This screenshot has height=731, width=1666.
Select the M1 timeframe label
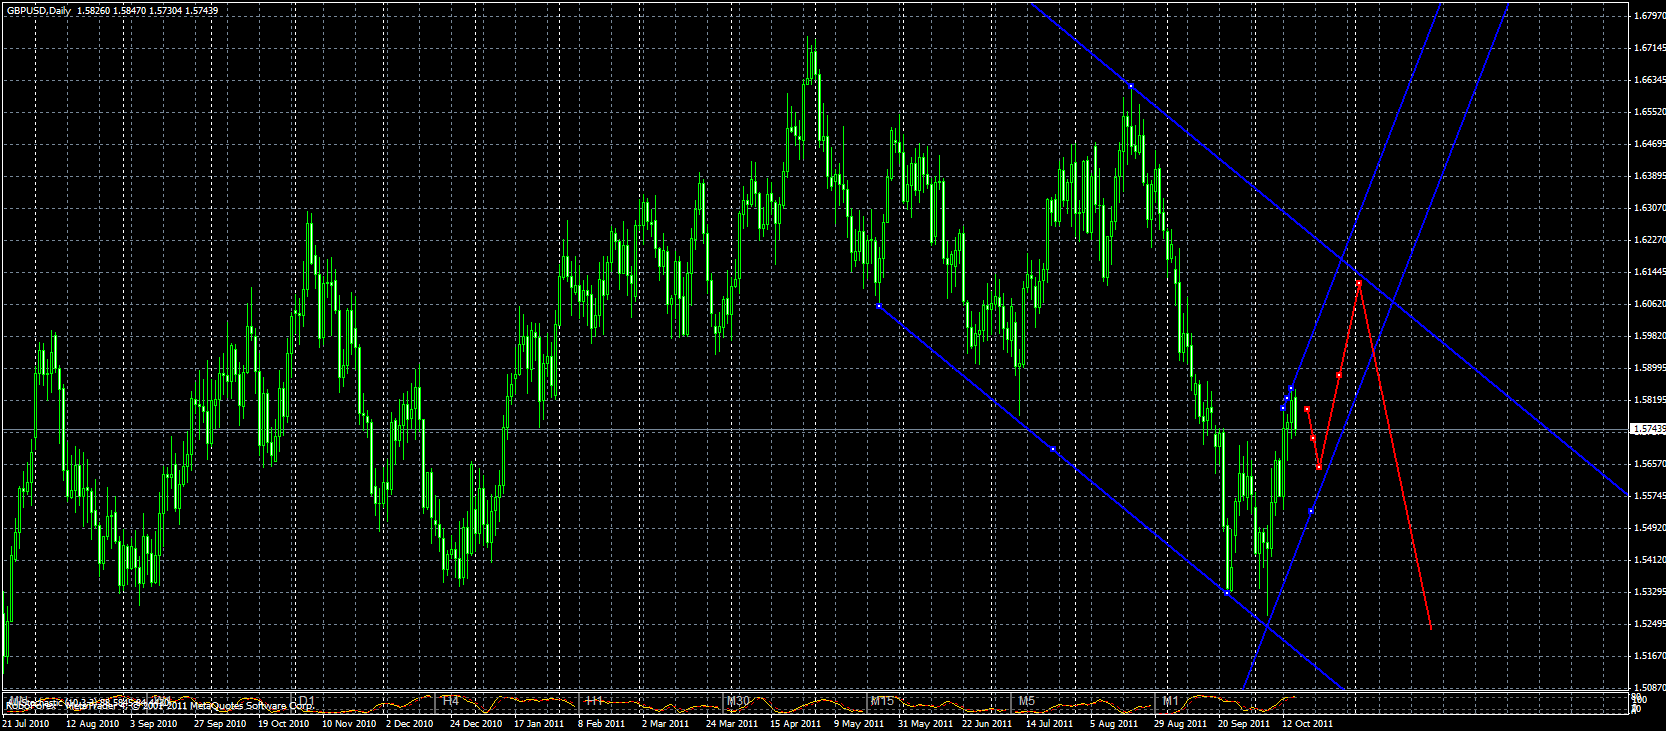pyautogui.click(x=1171, y=701)
